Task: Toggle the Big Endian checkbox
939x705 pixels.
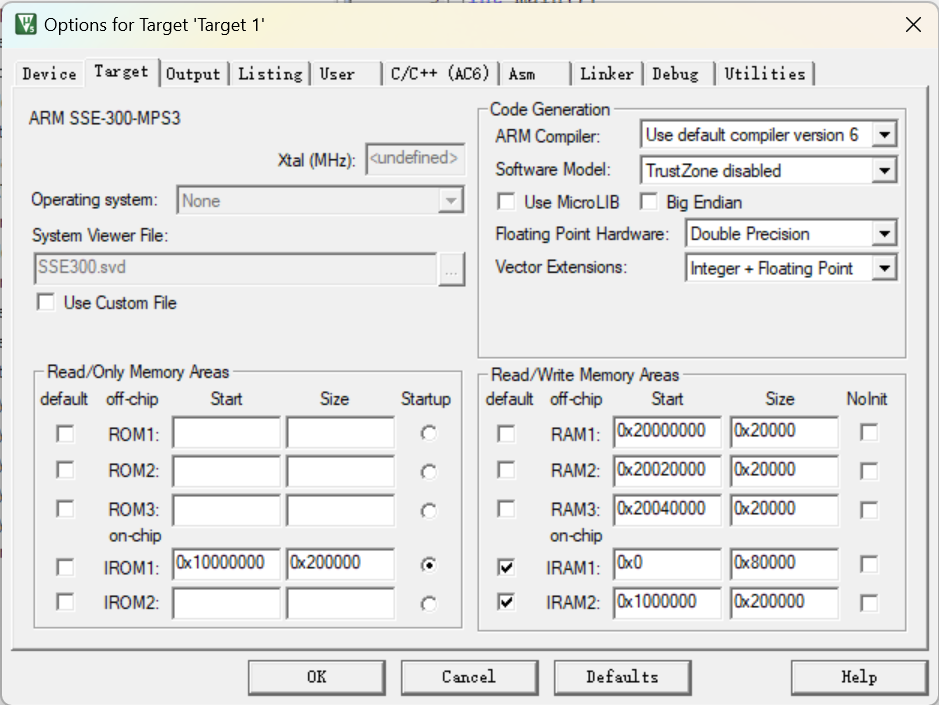Action: pos(649,202)
